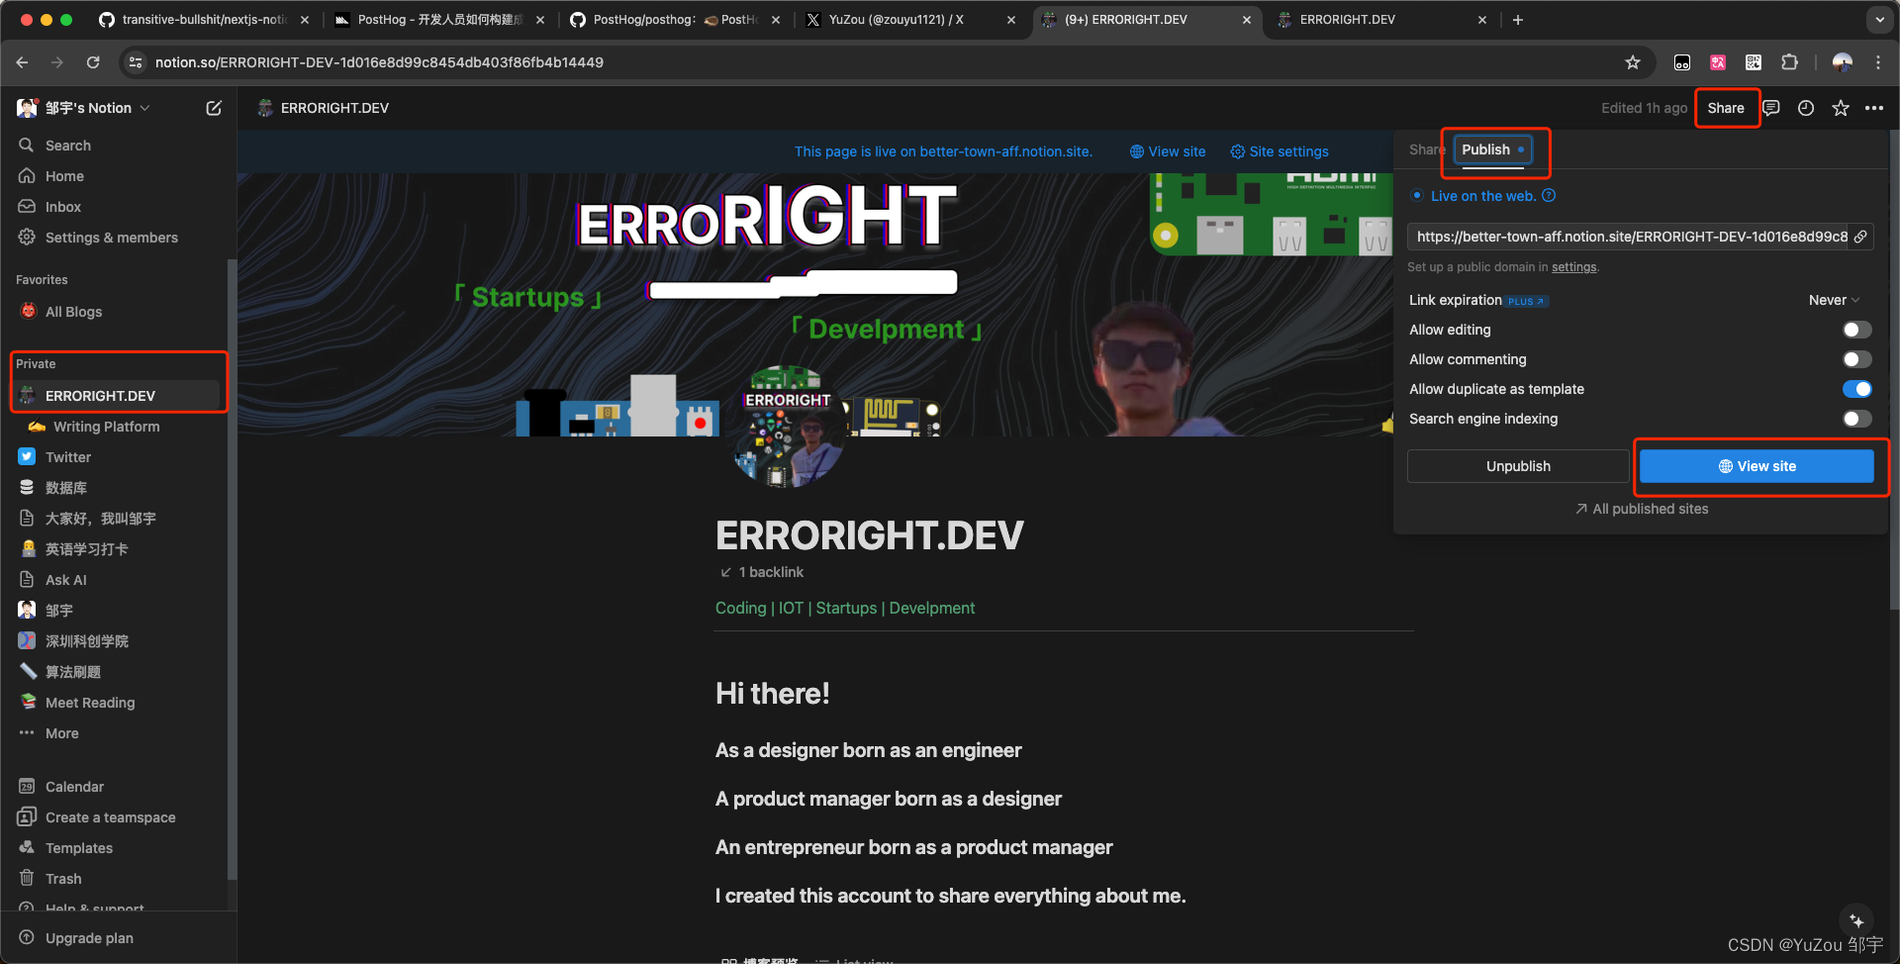
Task: Open Site settings in the banner
Action: (1279, 152)
